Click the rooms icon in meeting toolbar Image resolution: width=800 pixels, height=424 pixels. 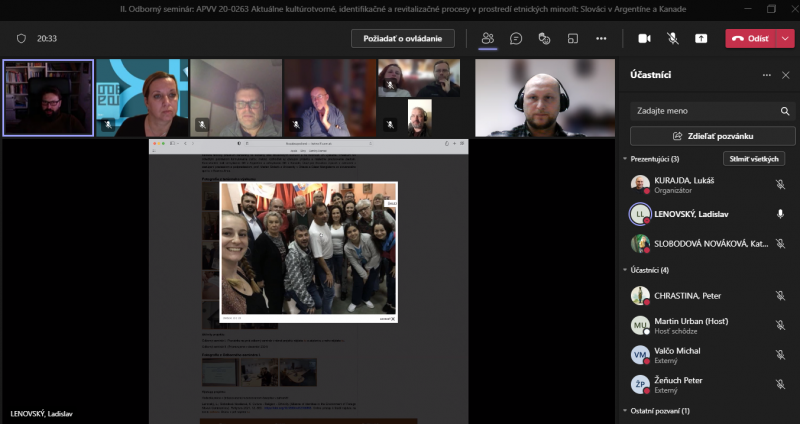(x=573, y=38)
